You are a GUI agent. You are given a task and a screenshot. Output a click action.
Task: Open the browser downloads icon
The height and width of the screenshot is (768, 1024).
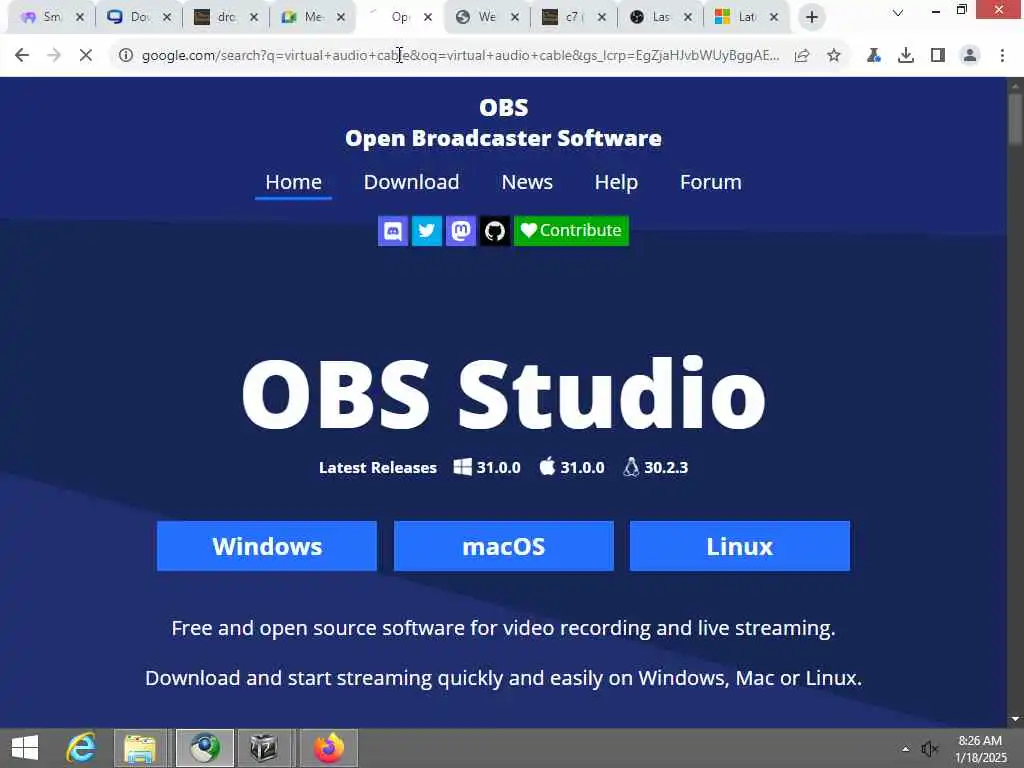(906, 56)
